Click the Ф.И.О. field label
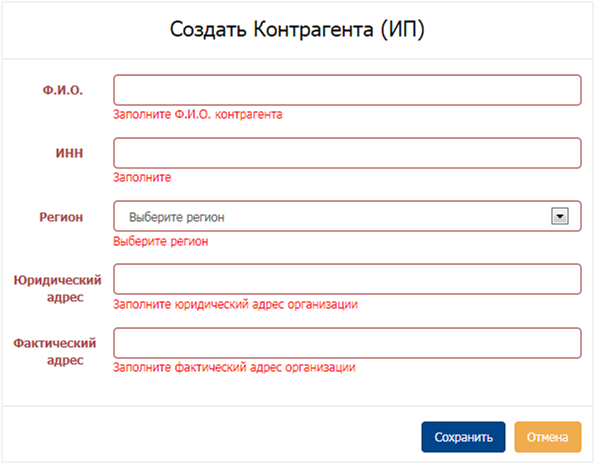The width and height of the screenshot is (596, 464). pos(63,90)
